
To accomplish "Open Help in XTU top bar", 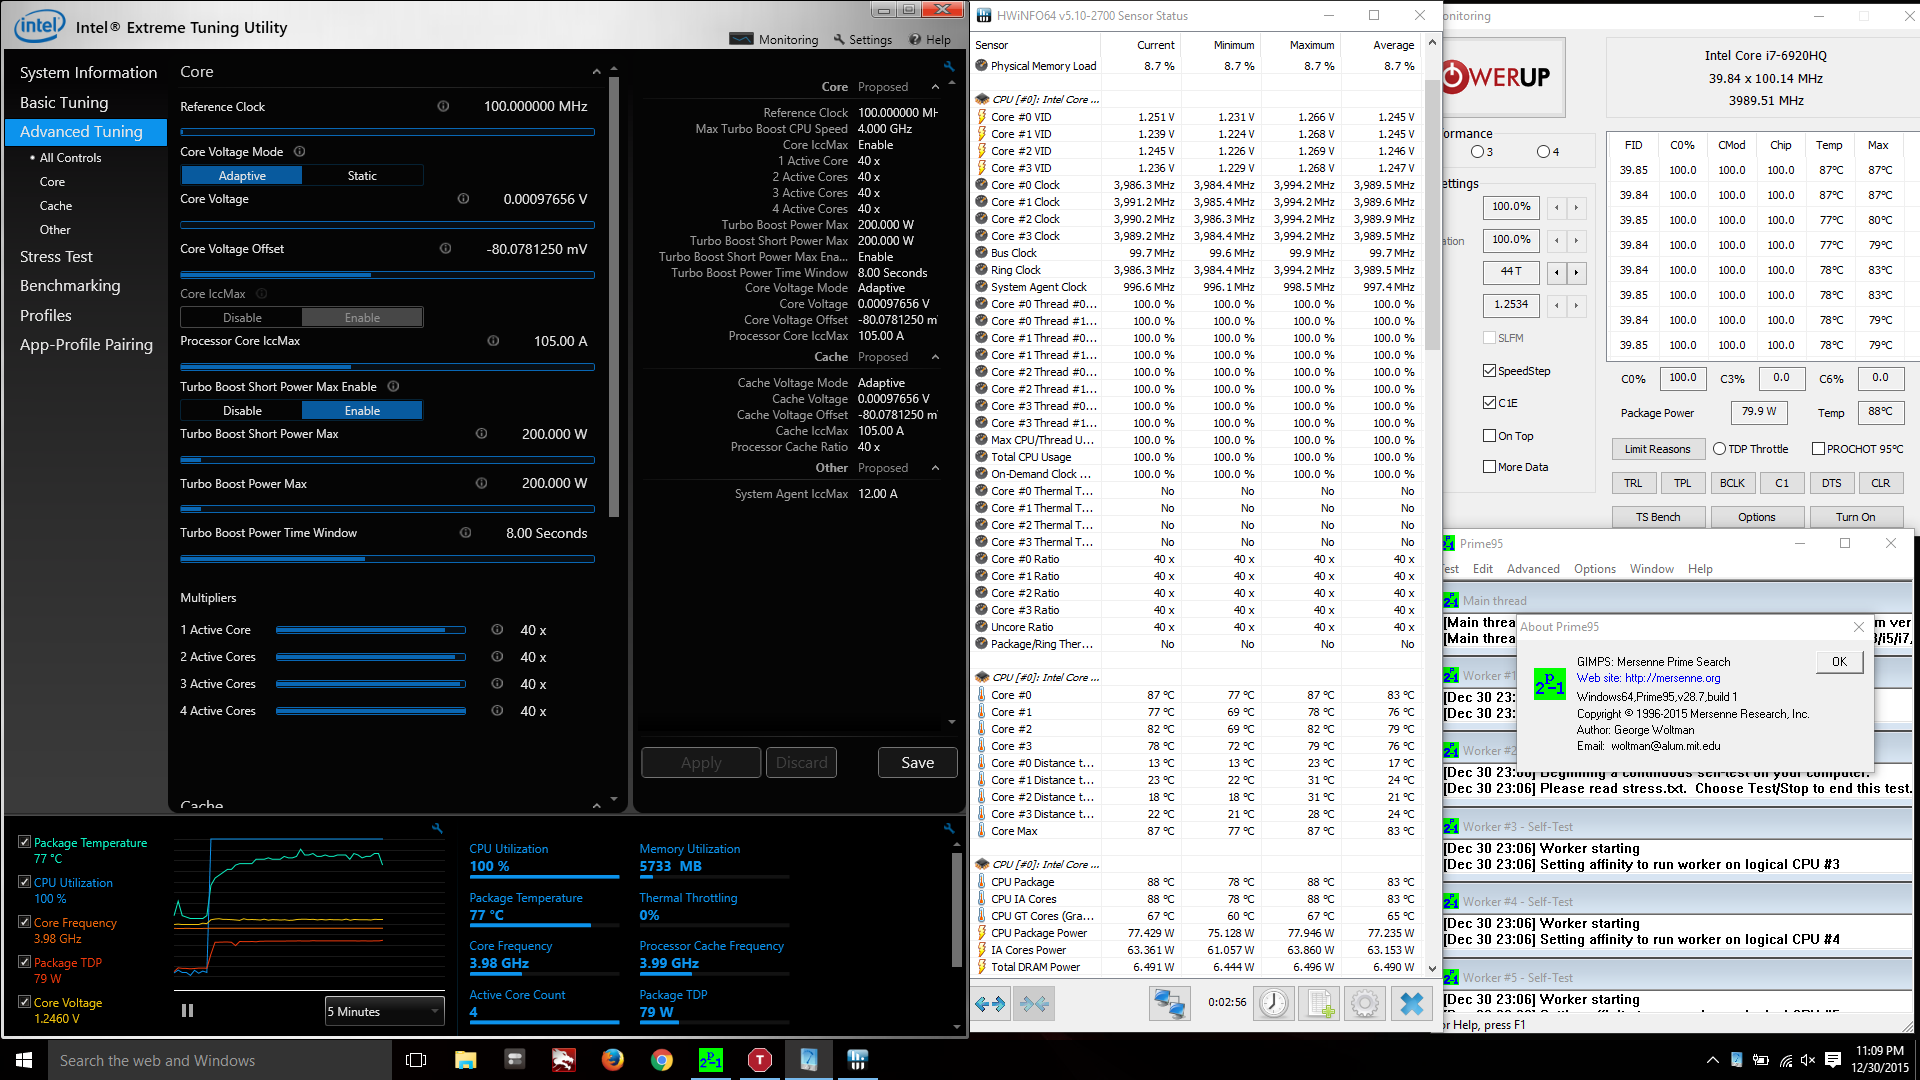I will (x=929, y=39).
